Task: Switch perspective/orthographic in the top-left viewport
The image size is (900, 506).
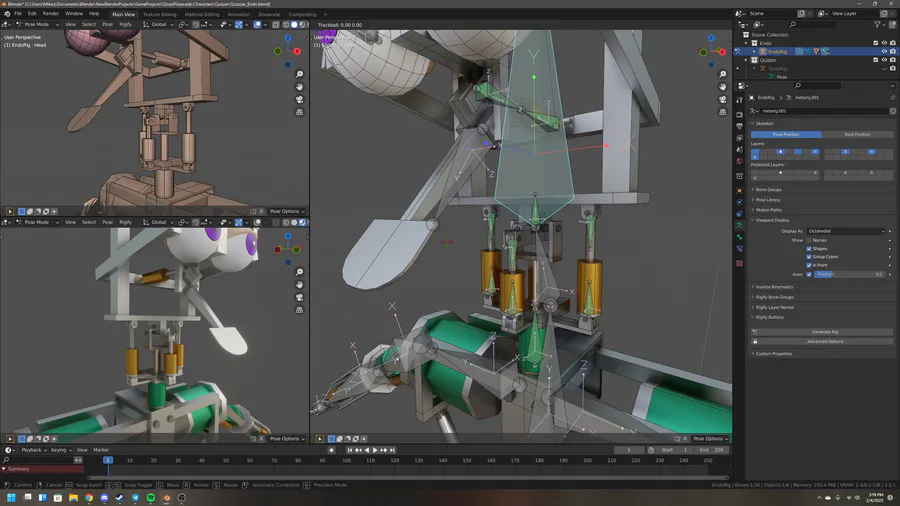Action: tap(300, 112)
